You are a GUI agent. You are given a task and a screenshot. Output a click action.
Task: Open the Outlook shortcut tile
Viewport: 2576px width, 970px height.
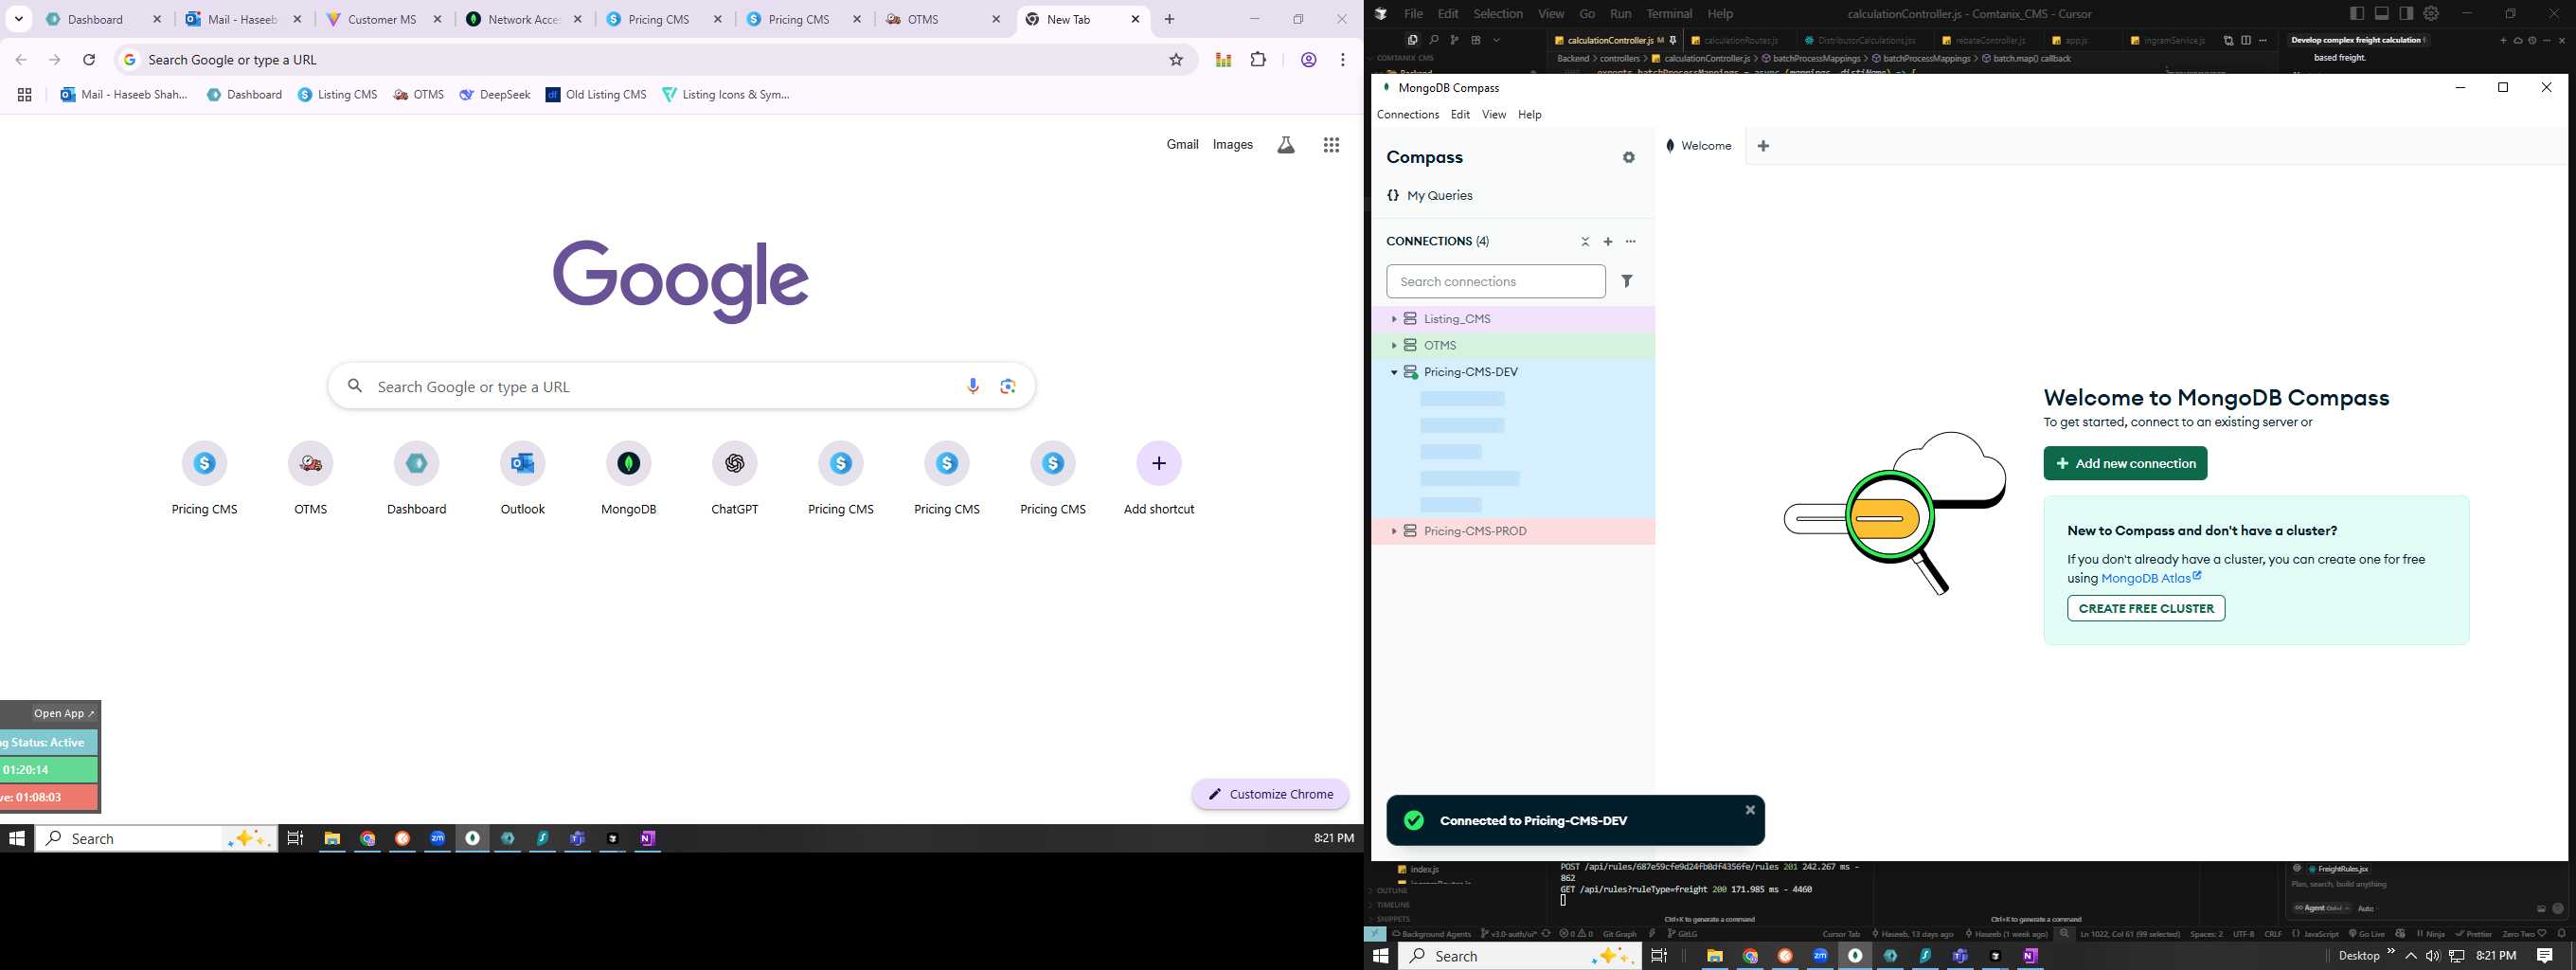[522, 478]
